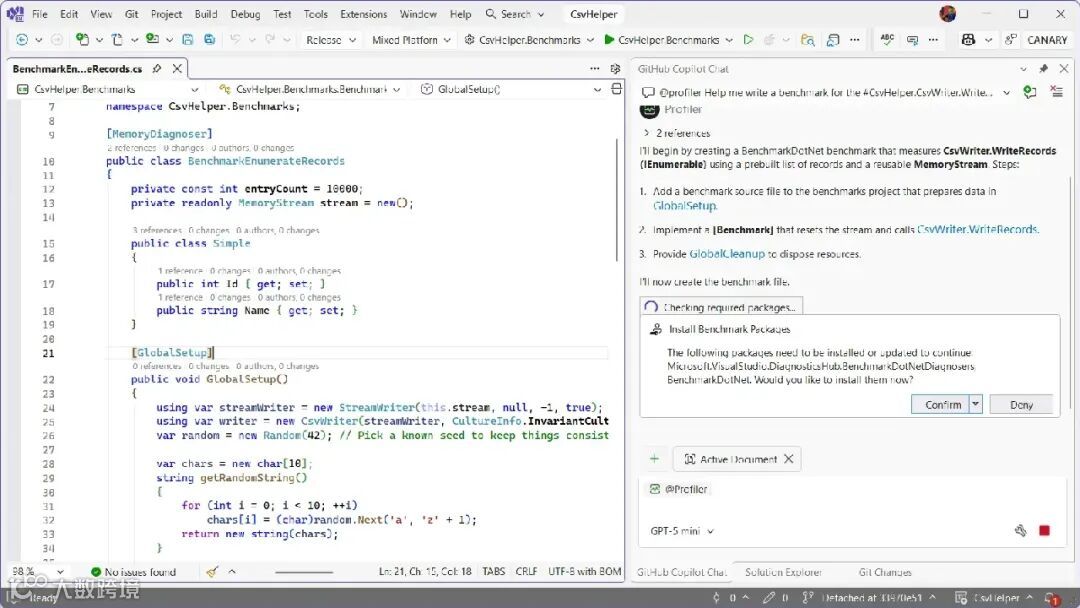Click the CANARY button
Screen dimensions: 1080x608
tap(1047, 40)
